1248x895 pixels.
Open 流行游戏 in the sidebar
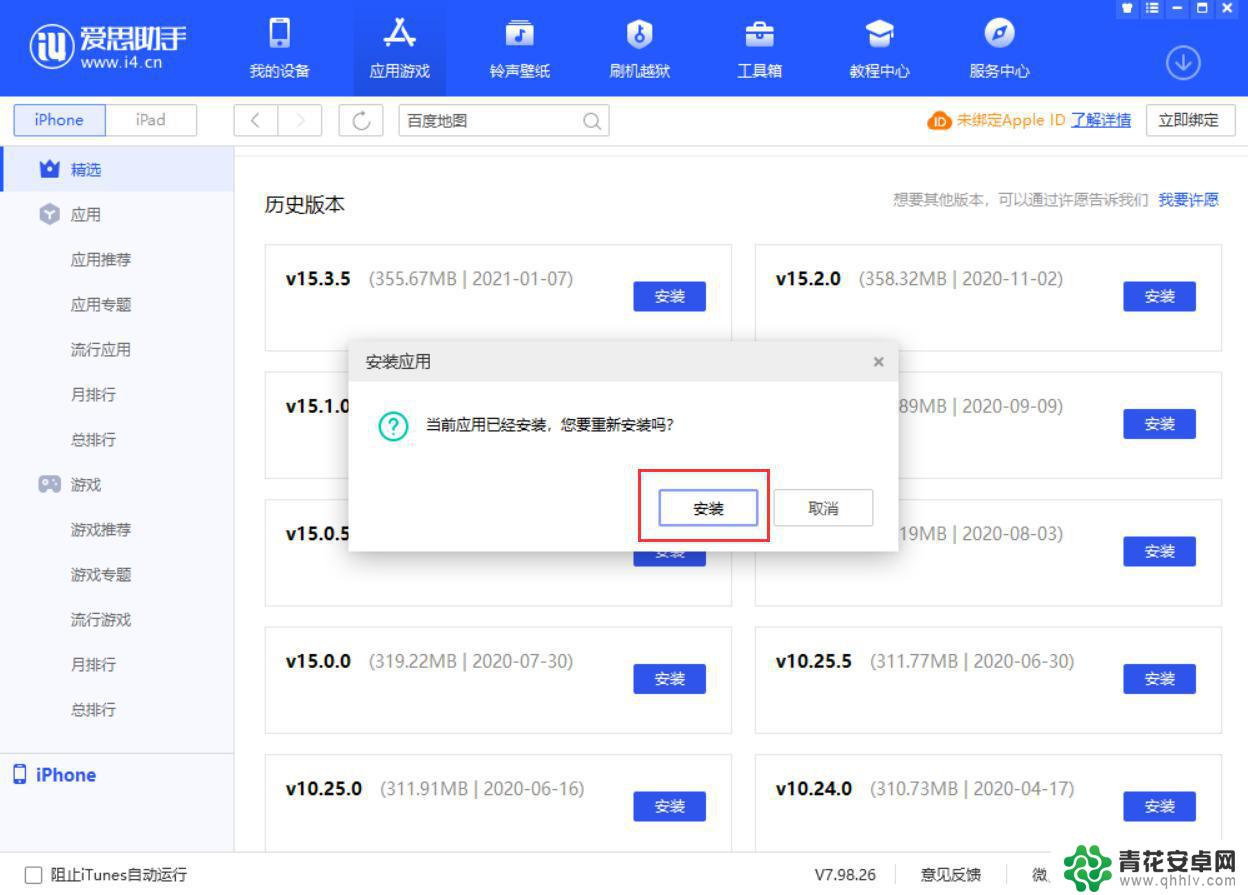pyautogui.click(x=101, y=619)
